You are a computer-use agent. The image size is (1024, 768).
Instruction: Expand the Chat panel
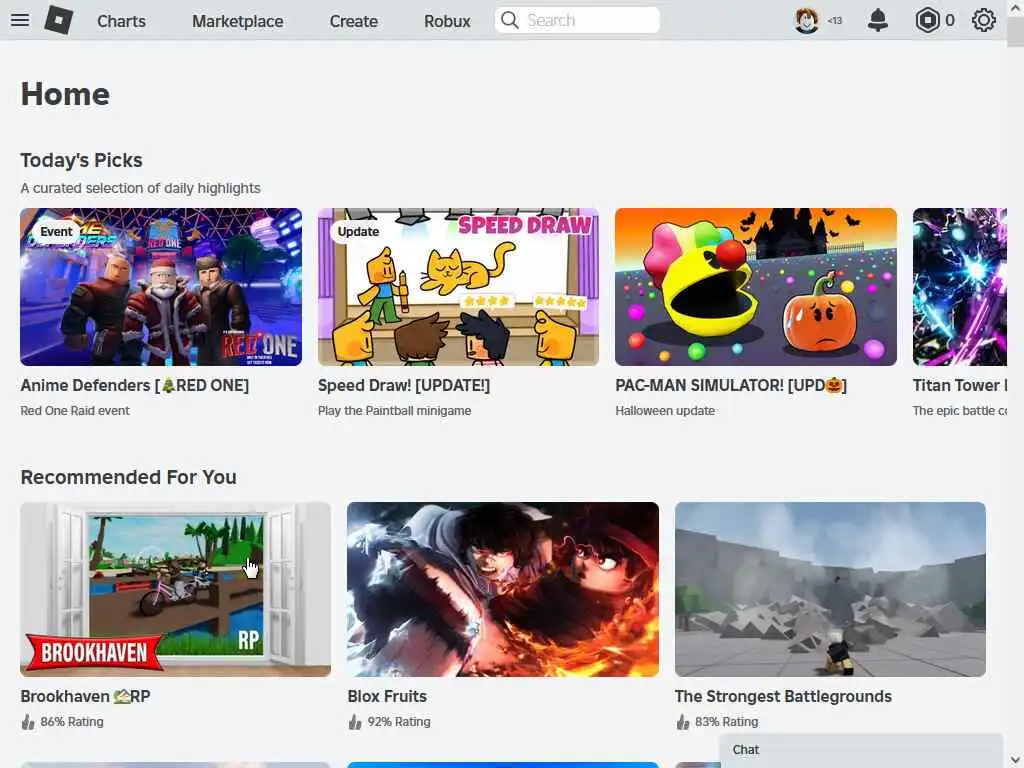[x=861, y=750]
